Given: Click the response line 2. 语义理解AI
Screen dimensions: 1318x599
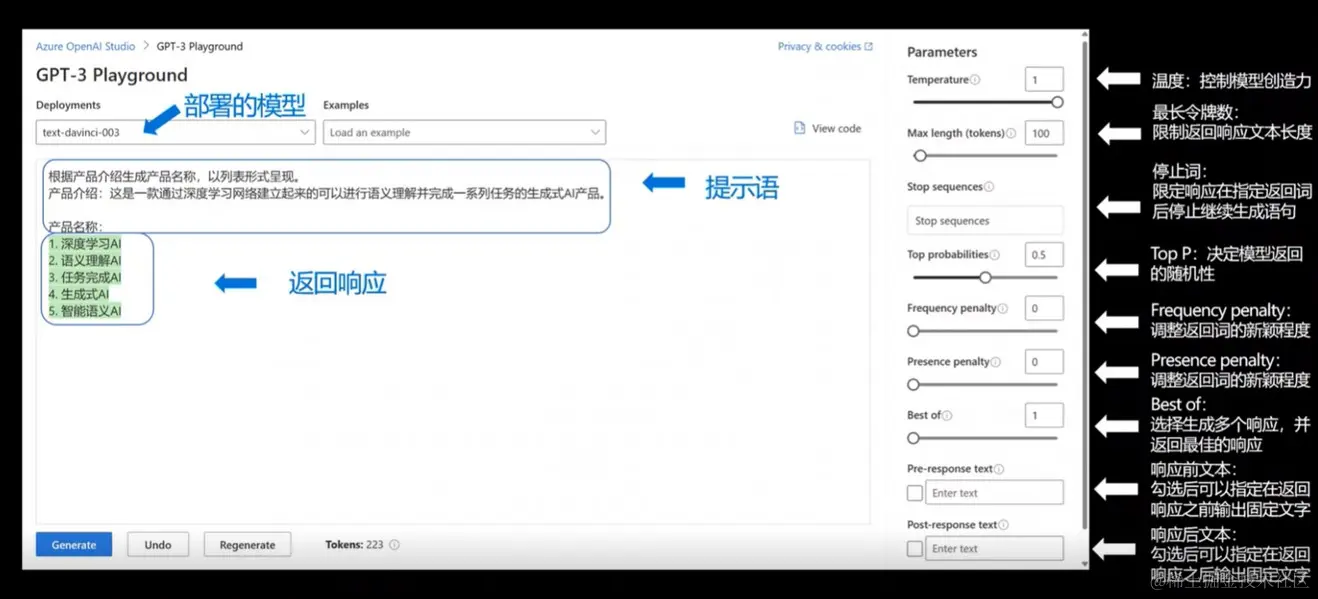Looking at the screenshot, I should click(85, 260).
